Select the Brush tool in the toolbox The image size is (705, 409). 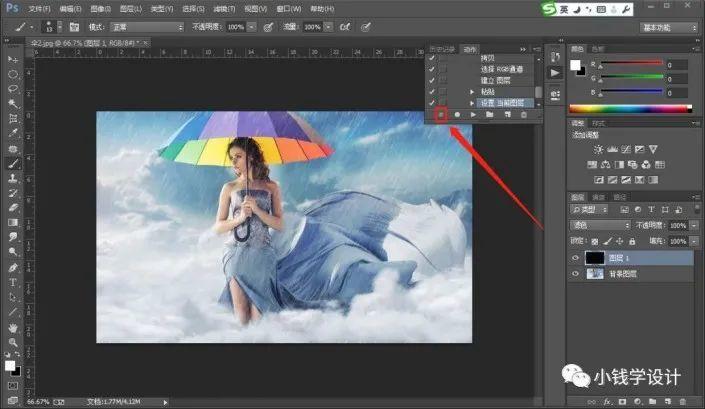(13, 164)
